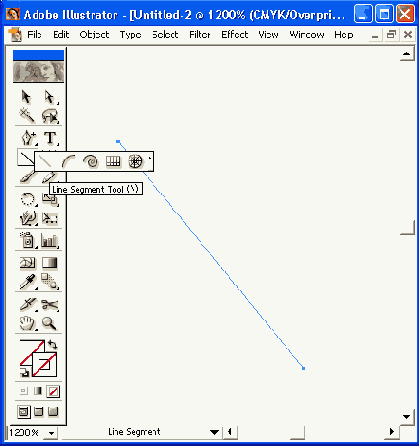The width and height of the screenshot is (419, 446).
Task: Select the Eyedropper tool
Action: (x=28, y=282)
